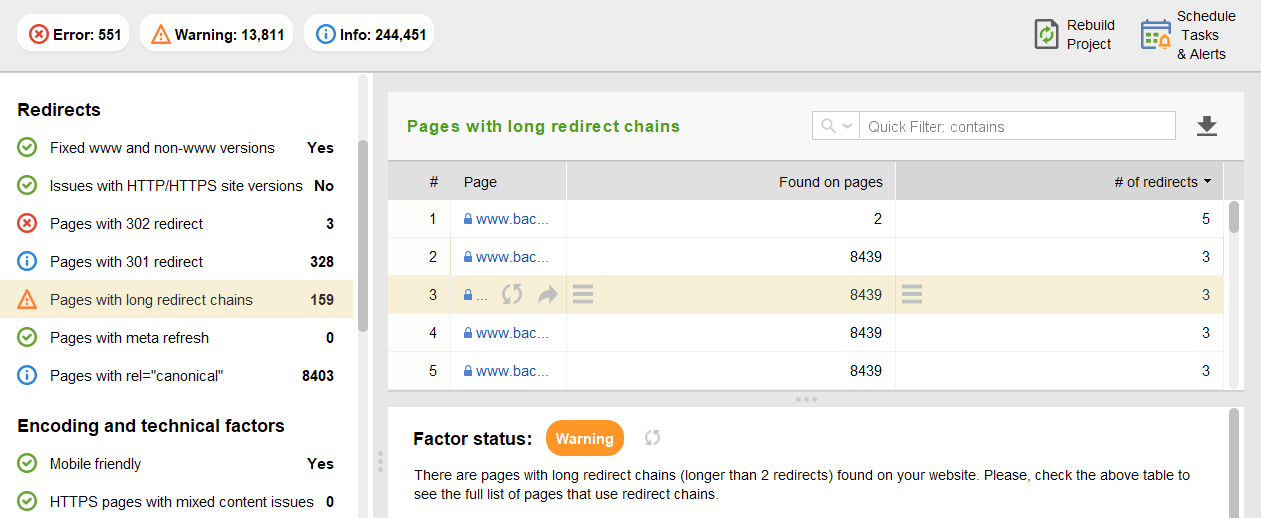
Task: Click Schedule Tasks & Alerts label
Action: pyautogui.click(x=1206, y=35)
